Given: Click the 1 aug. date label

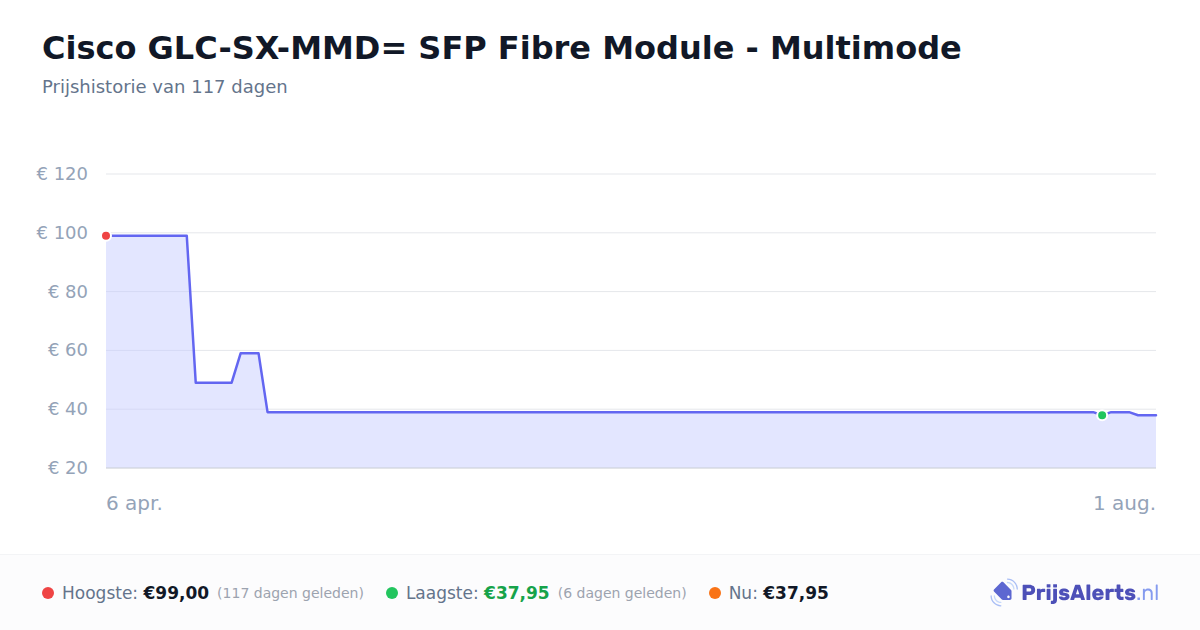Looking at the screenshot, I should (1125, 504).
